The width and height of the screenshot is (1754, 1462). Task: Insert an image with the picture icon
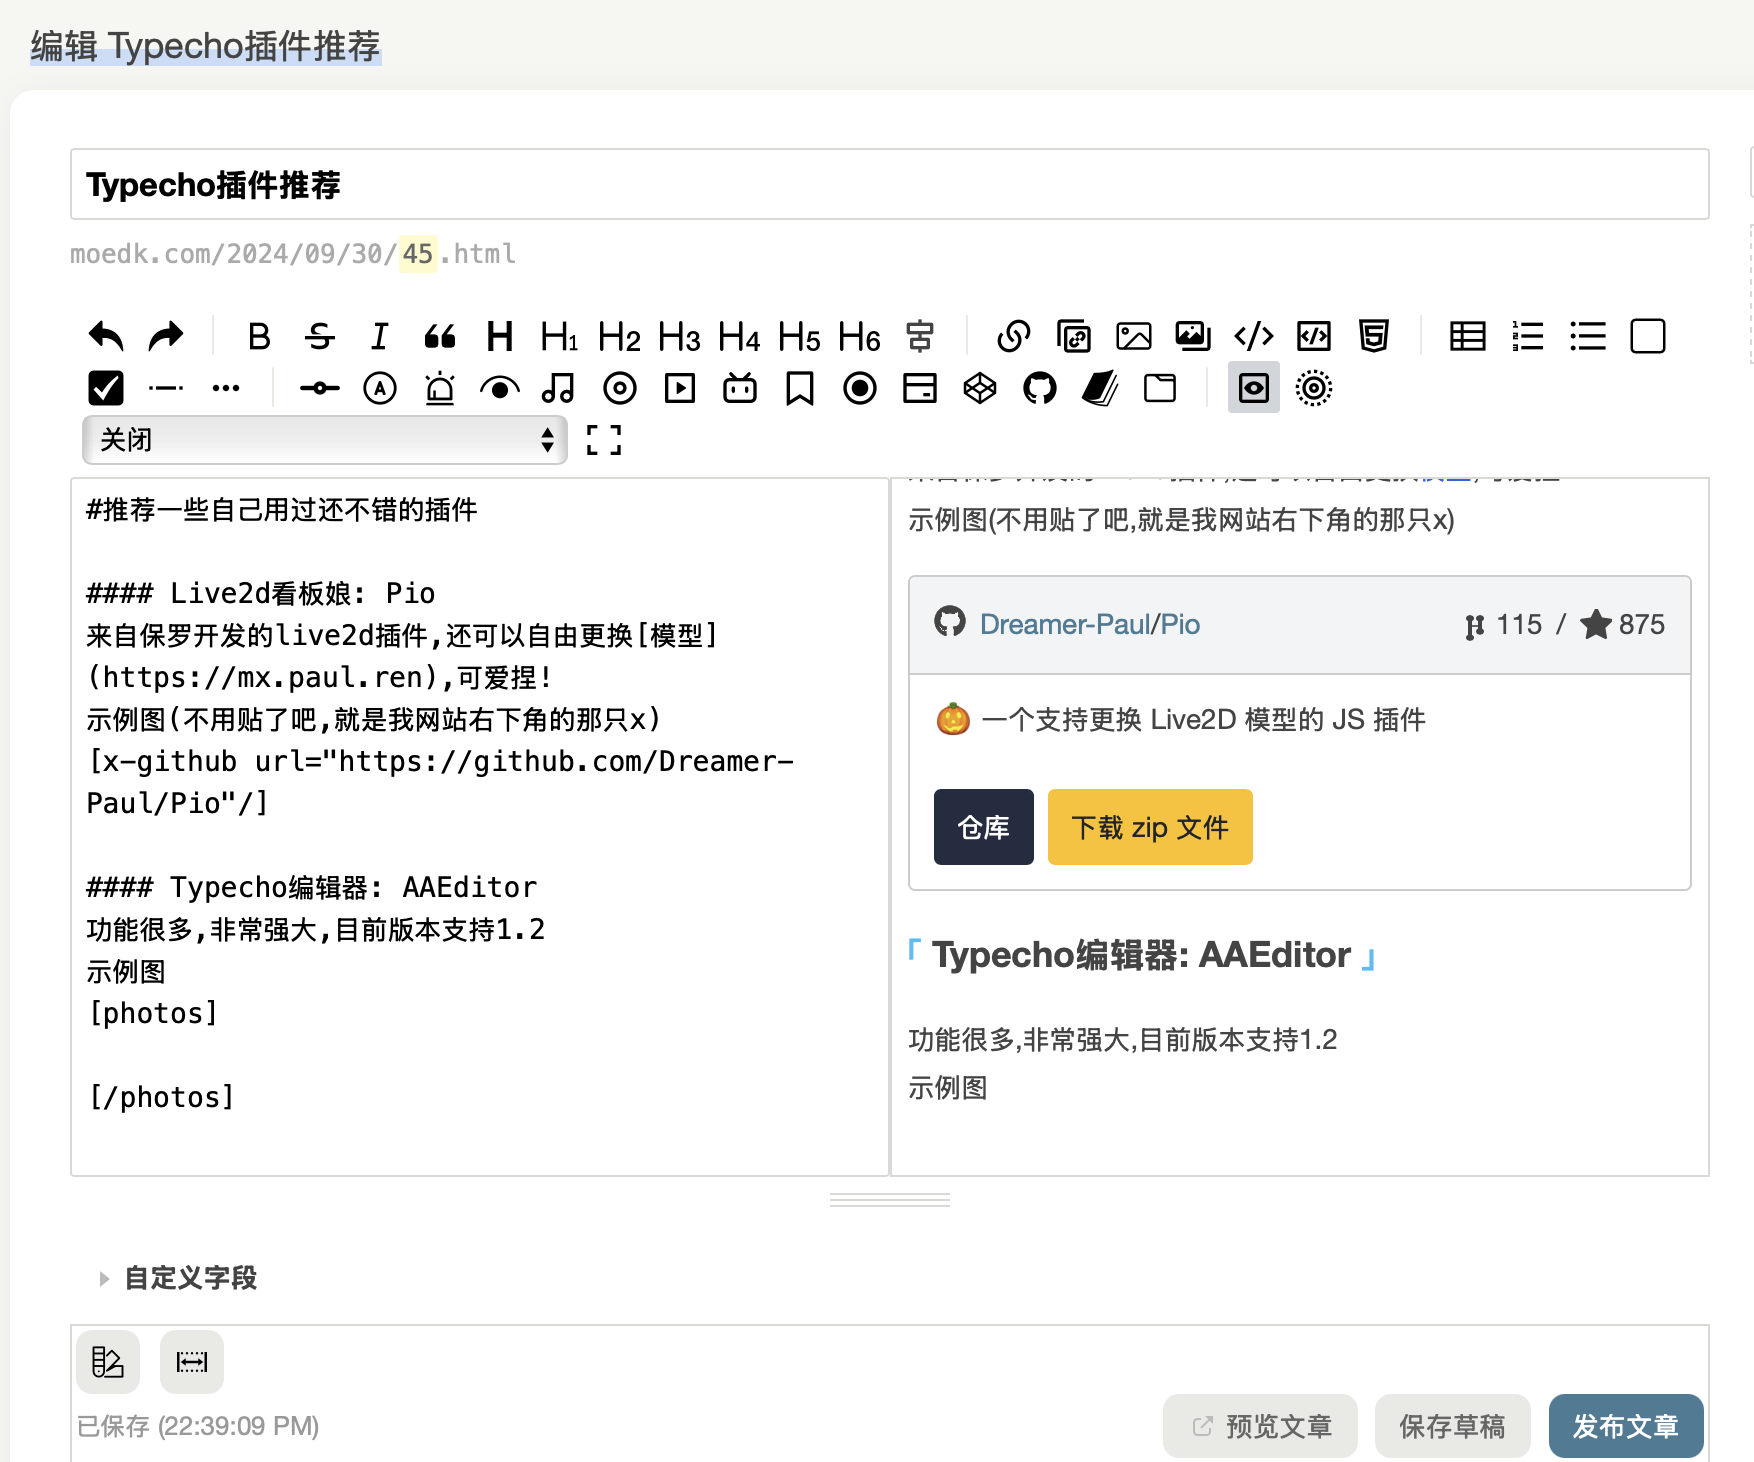click(1134, 336)
